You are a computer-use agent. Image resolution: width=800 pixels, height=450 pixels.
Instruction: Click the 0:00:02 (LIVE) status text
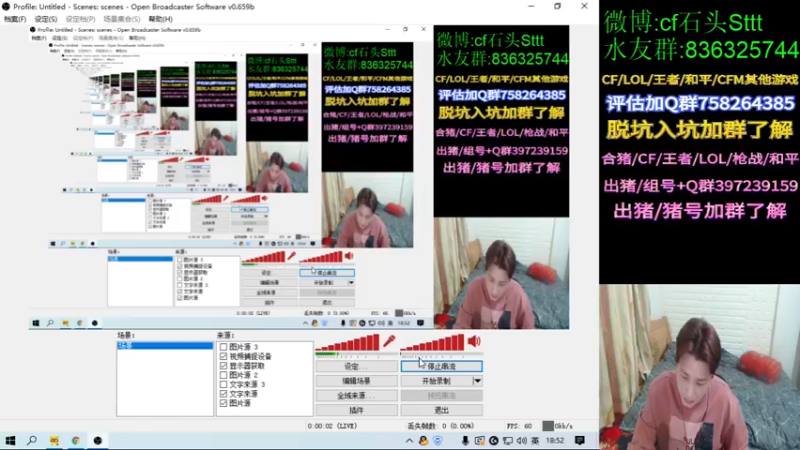coord(333,426)
